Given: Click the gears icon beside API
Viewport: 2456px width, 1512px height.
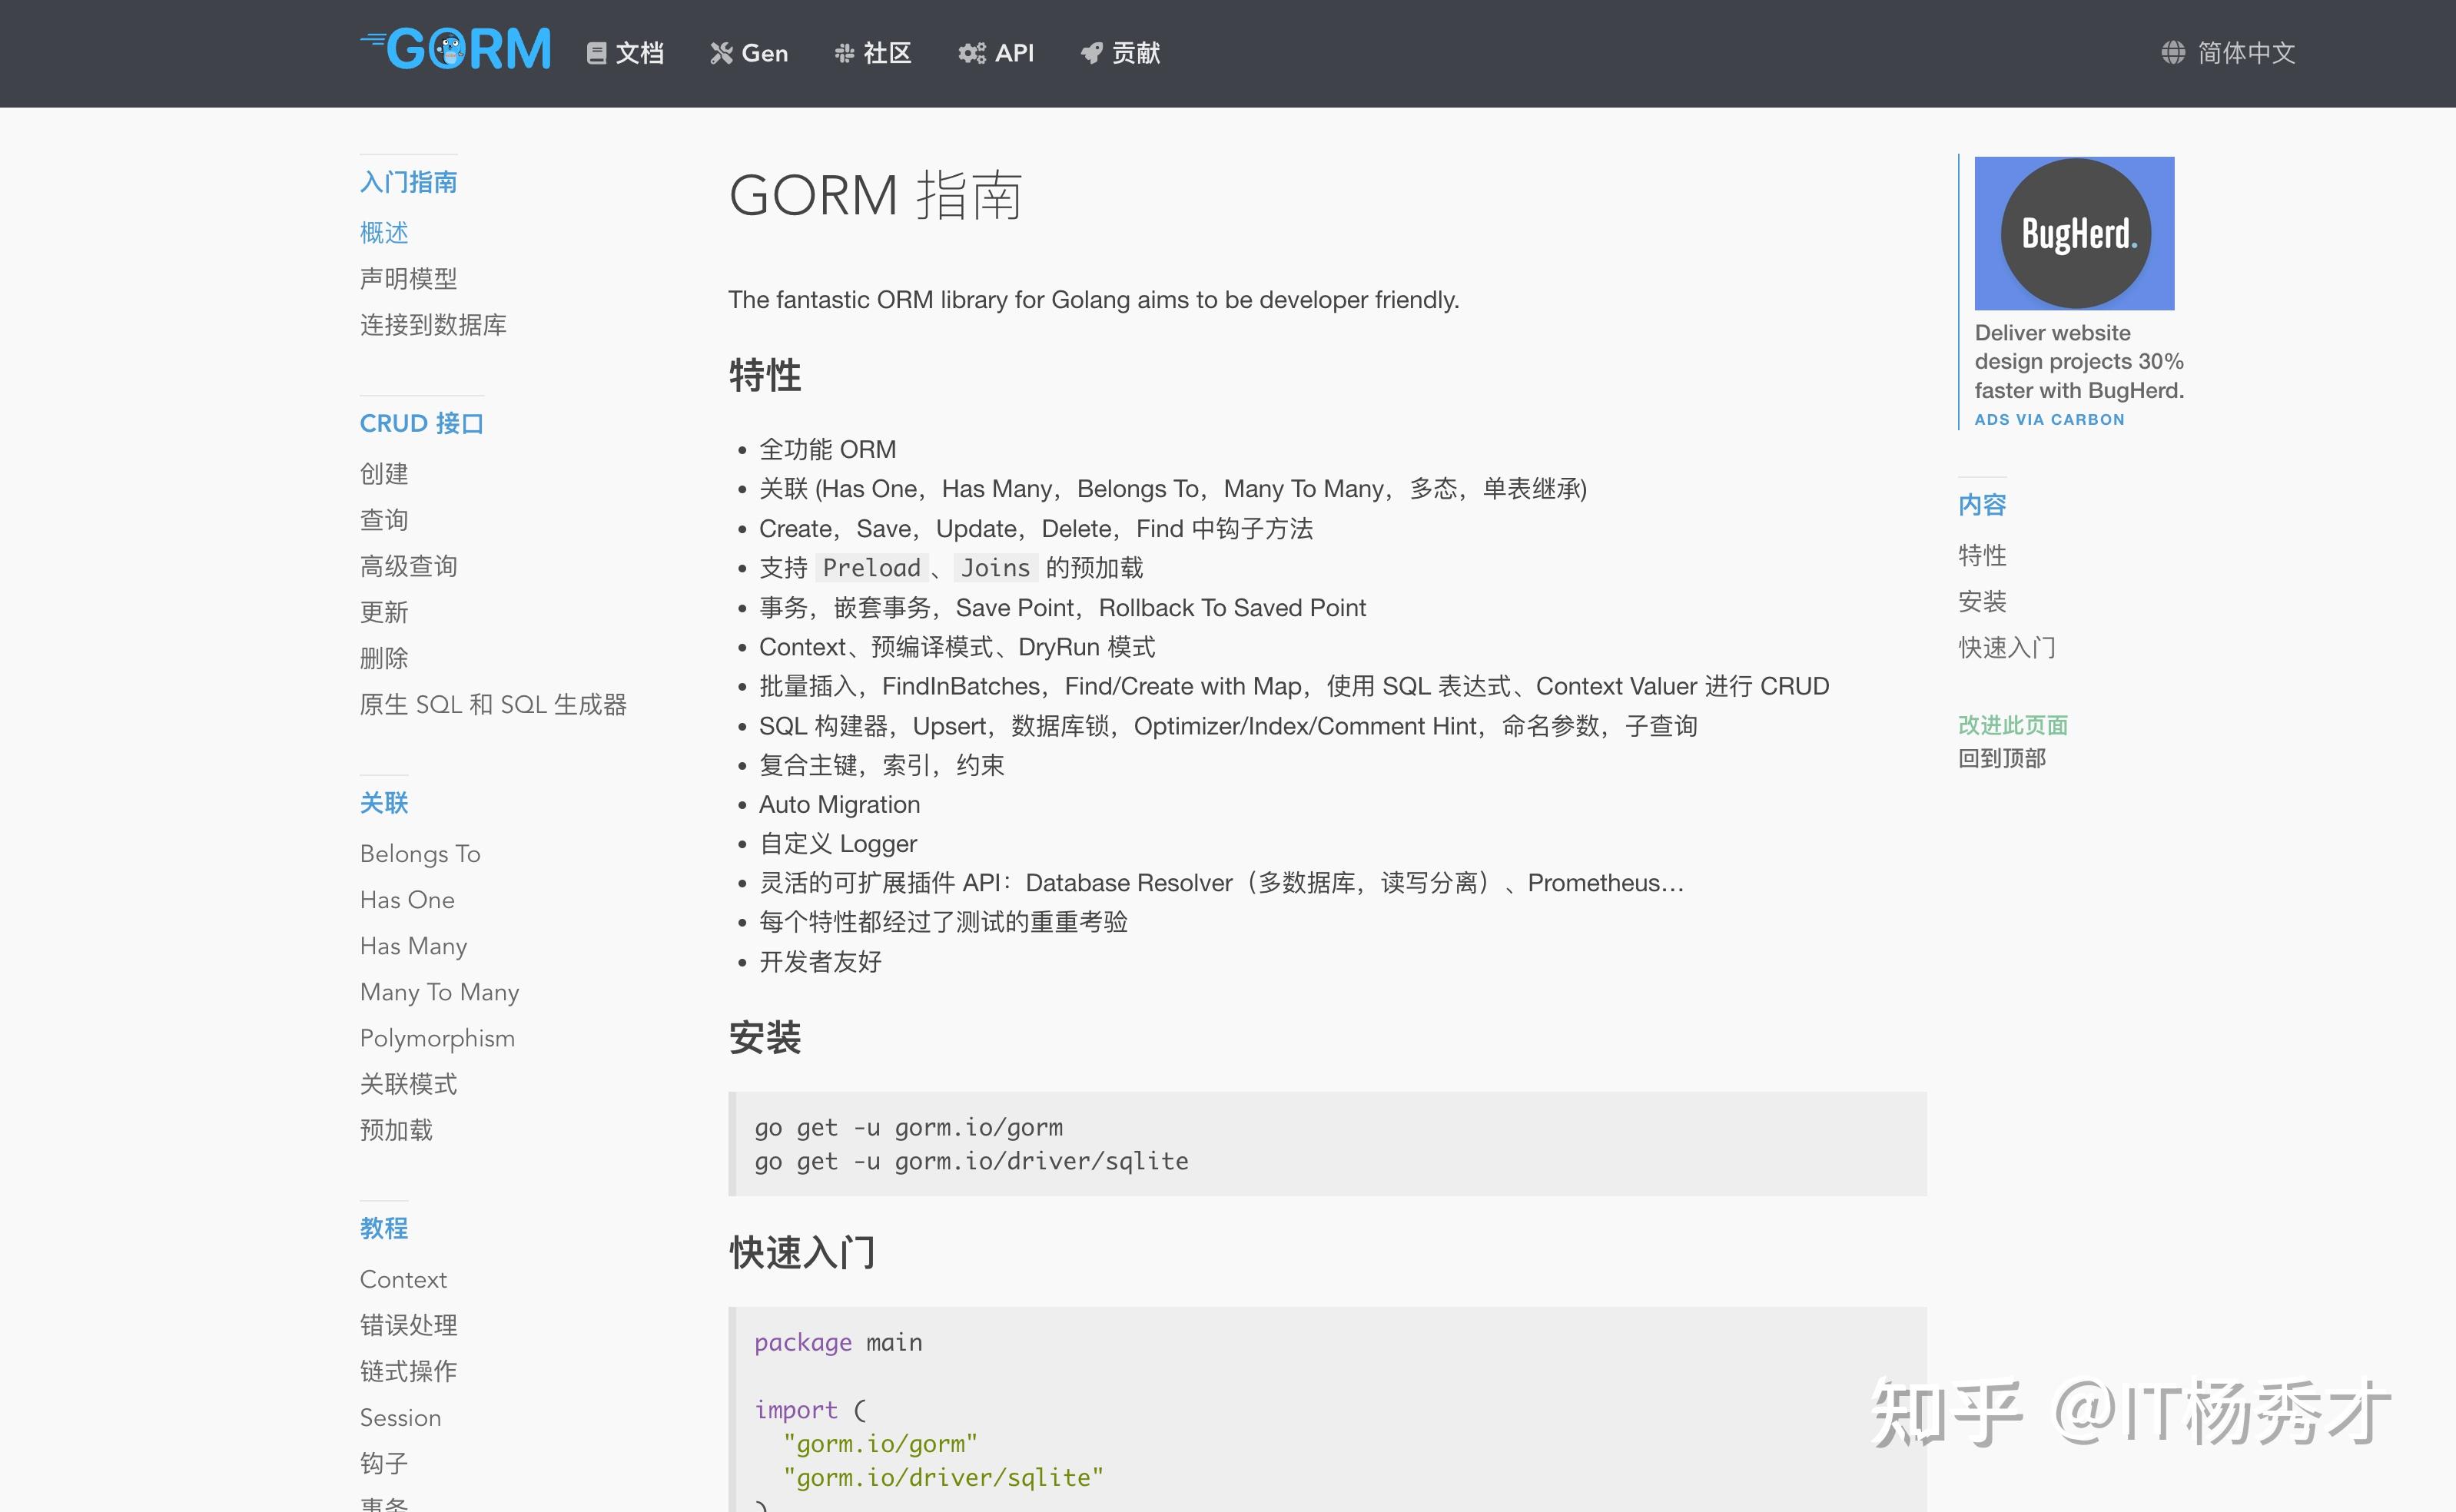Looking at the screenshot, I should coord(971,53).
